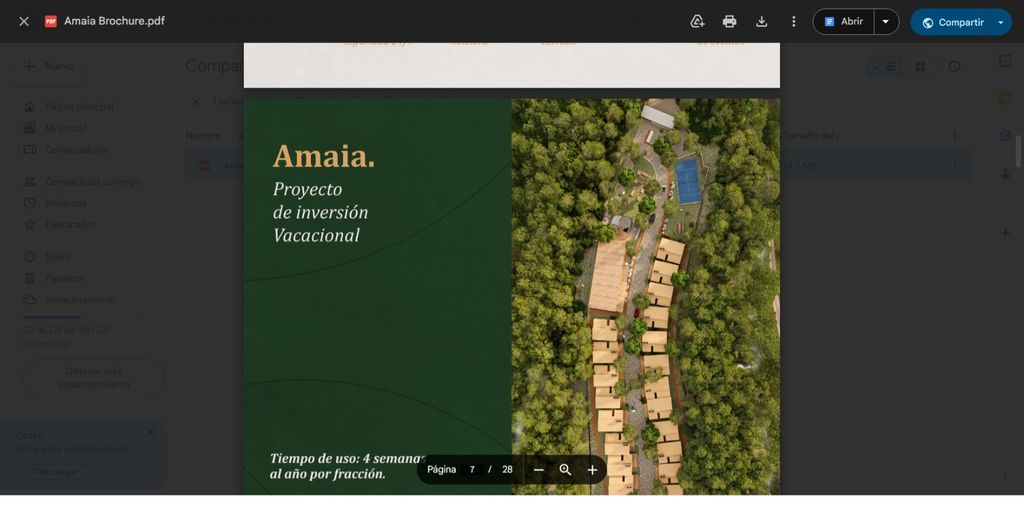Open Calendar icon in side panel

[1005, 61]
